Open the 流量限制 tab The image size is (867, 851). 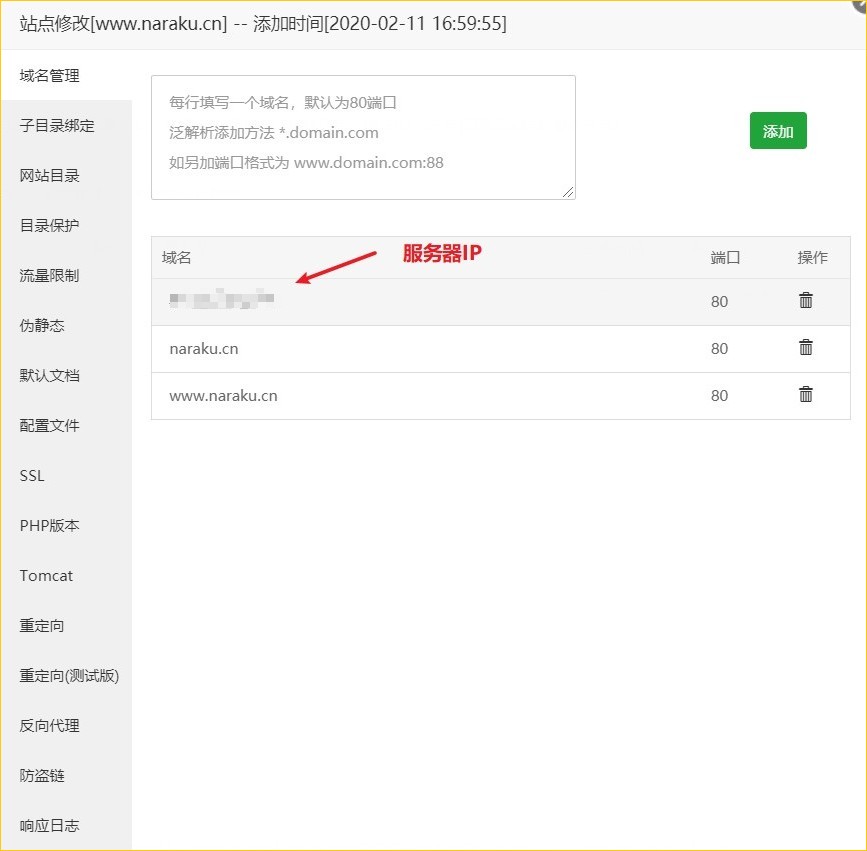click(x=66, y=275)
